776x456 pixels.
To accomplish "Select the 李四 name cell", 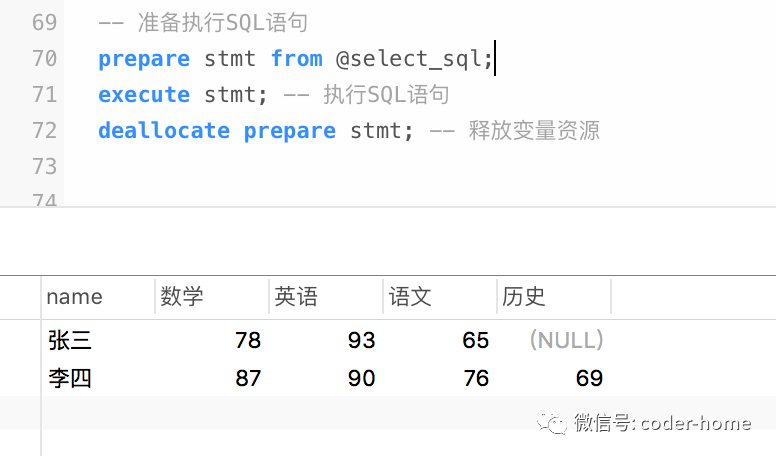I will pos(70,378).
